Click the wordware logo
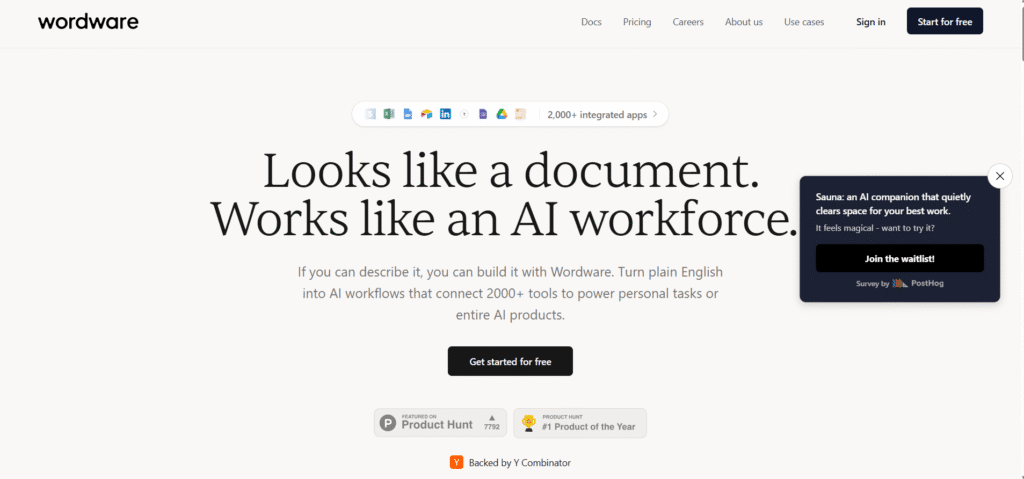This screenshot has height=479, width=1024. coord(88,22)
